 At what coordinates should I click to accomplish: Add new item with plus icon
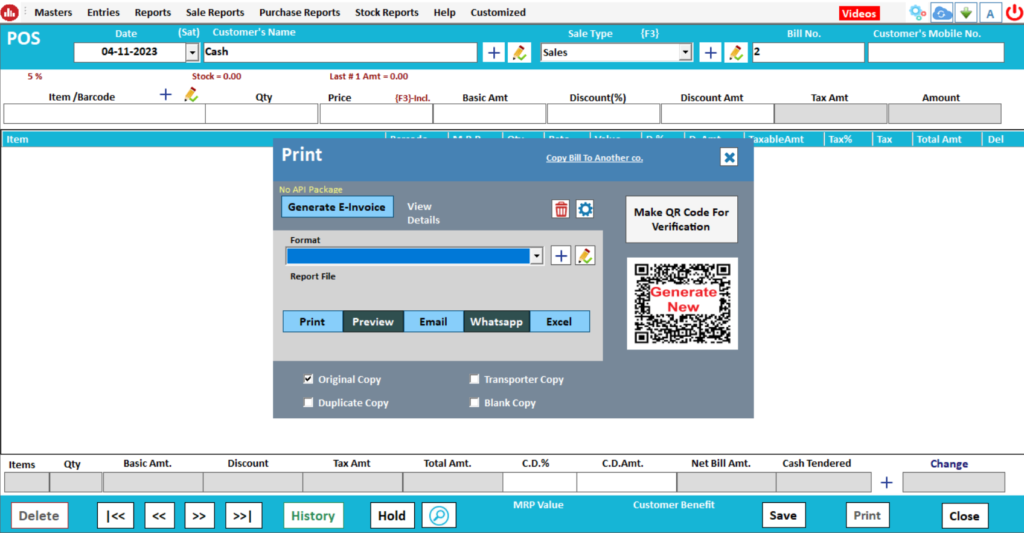tap(166, 95)
